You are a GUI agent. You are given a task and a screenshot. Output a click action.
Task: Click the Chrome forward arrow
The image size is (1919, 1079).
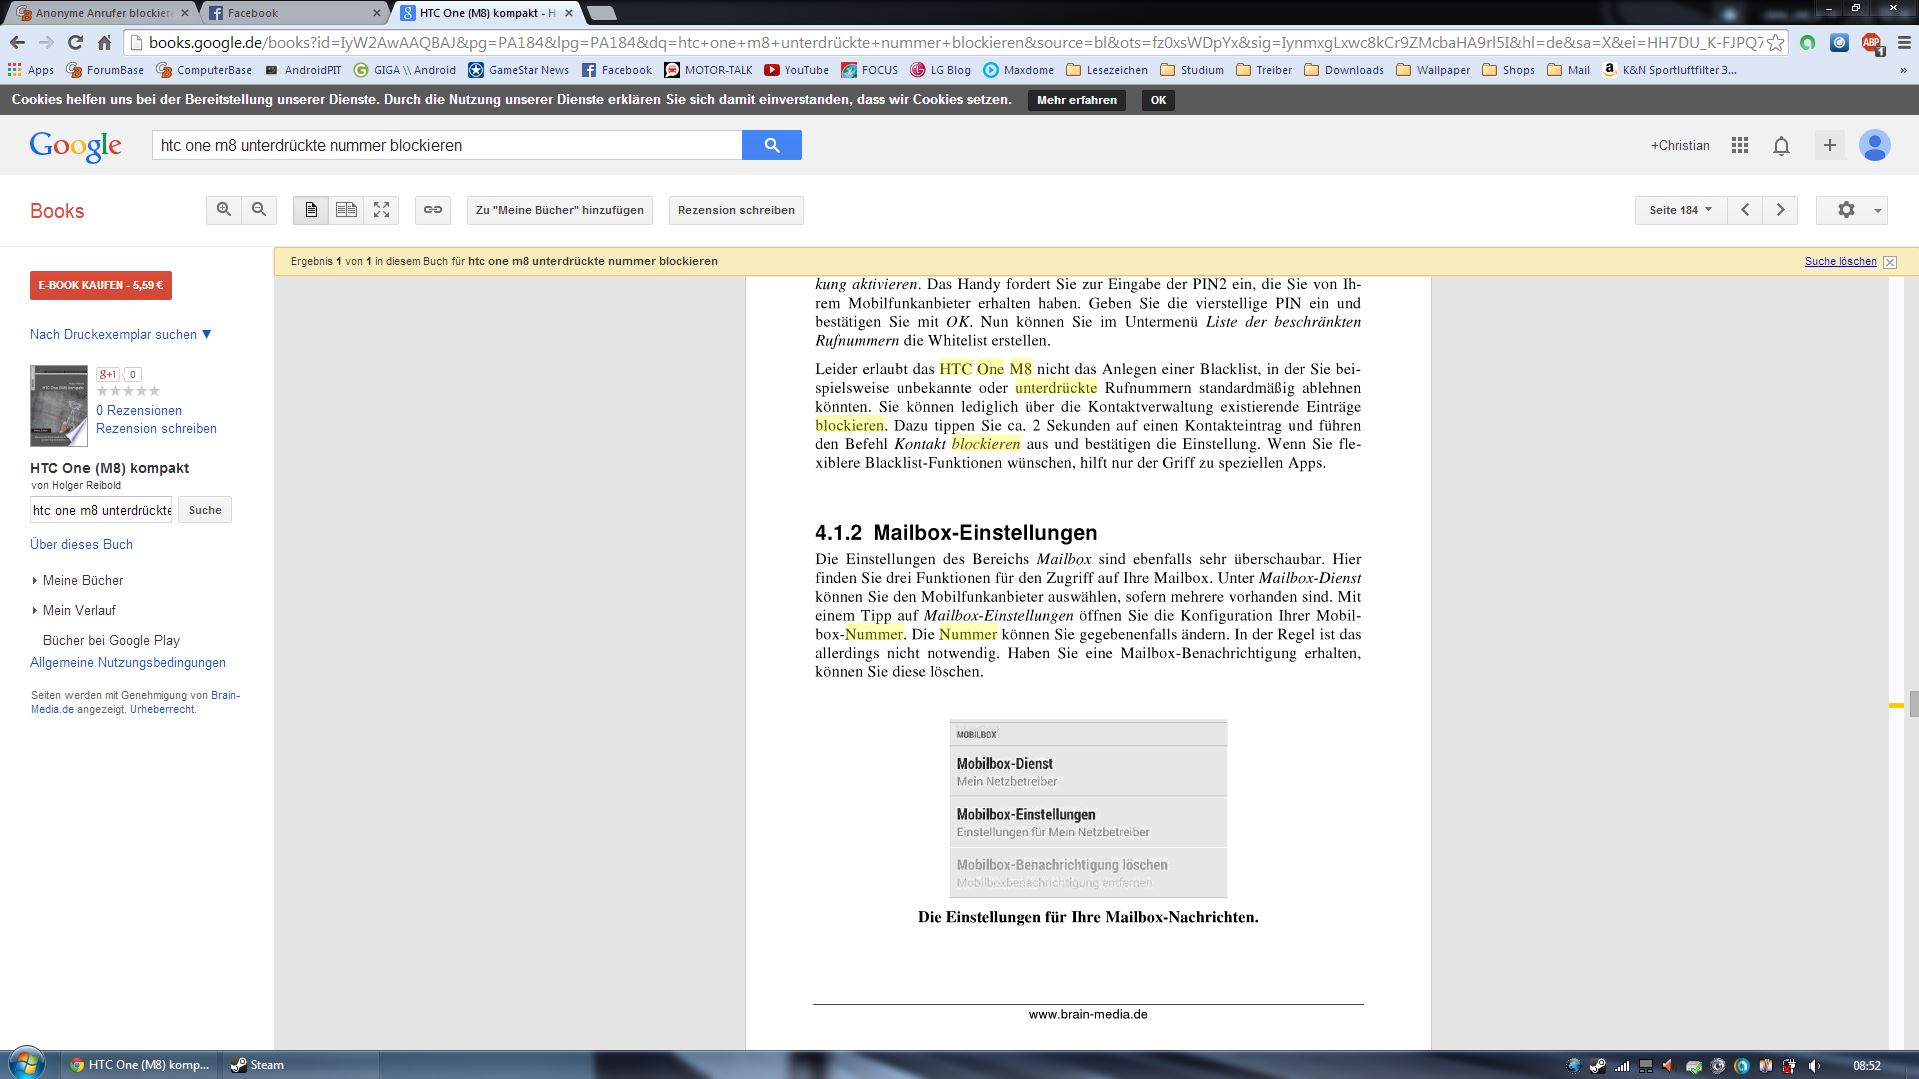46,42
